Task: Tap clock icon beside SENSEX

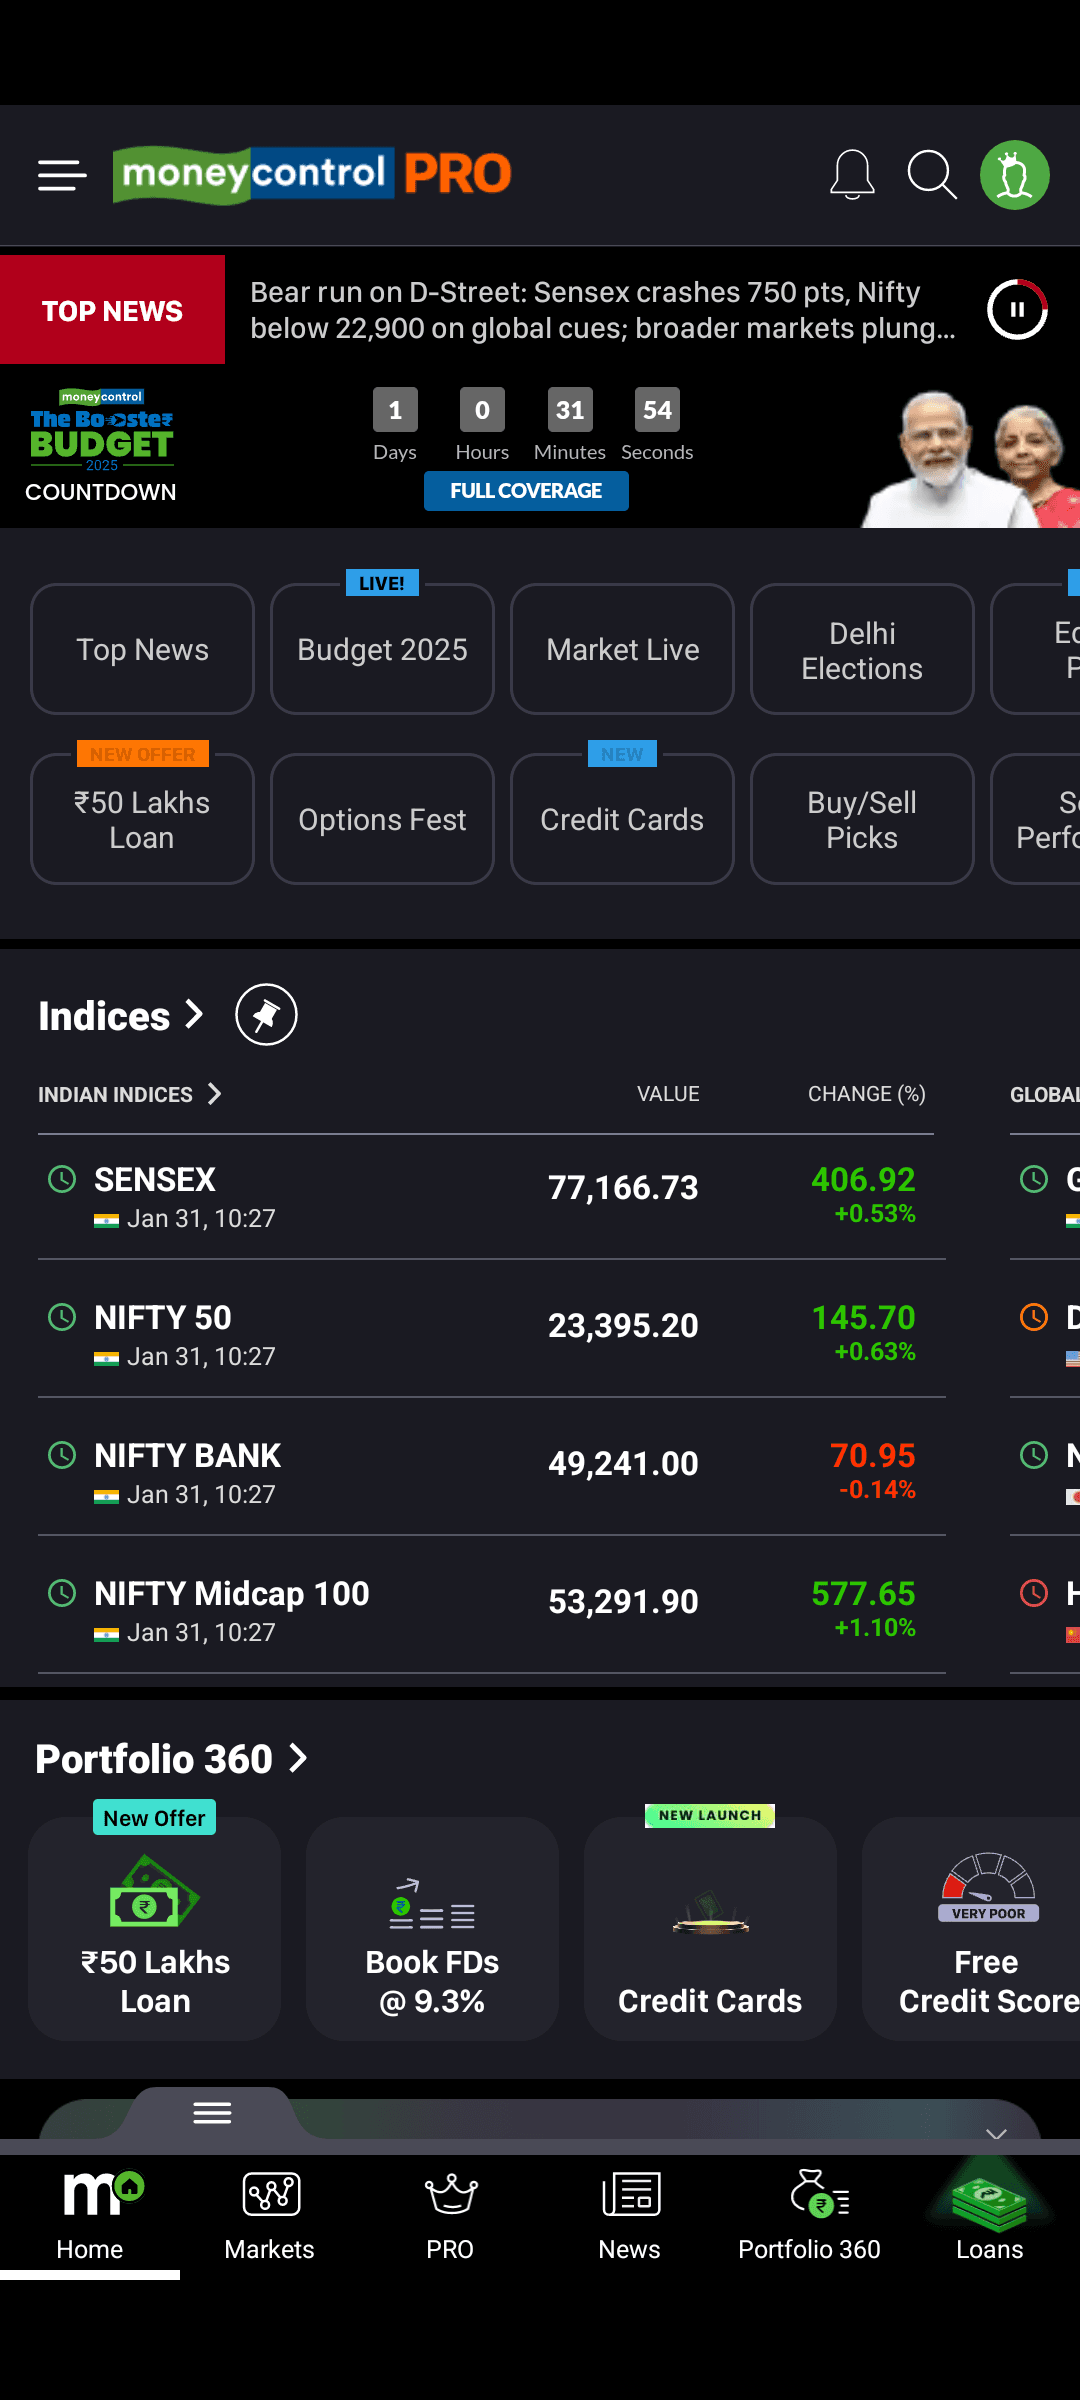Action: click(62, 1179)
